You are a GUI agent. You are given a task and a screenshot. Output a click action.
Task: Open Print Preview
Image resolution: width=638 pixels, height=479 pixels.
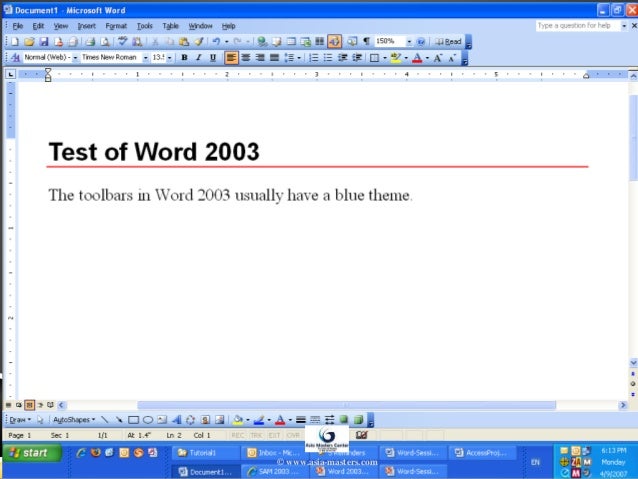click(105, 42)
